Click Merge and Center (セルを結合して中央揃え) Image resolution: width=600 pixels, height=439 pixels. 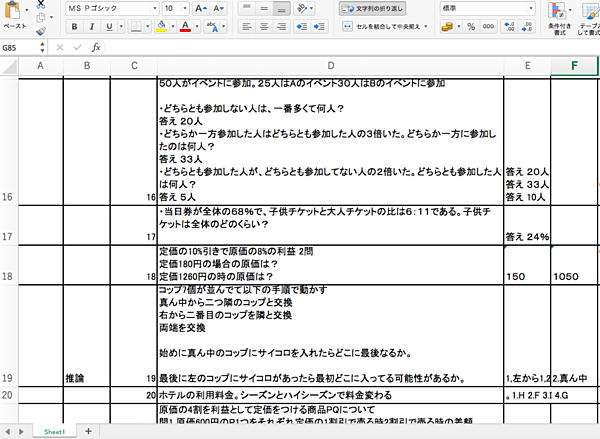point(381,27)
